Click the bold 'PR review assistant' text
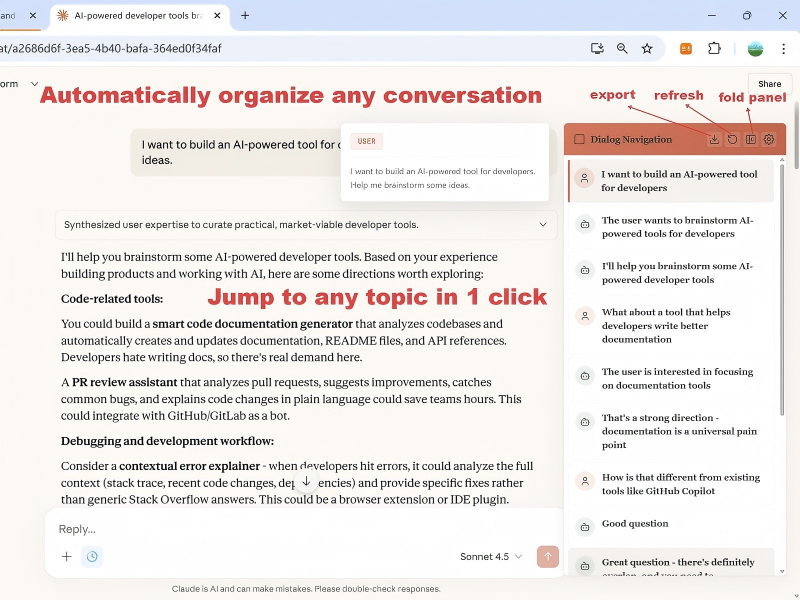 pyautogui.click(x=124, y=382)
